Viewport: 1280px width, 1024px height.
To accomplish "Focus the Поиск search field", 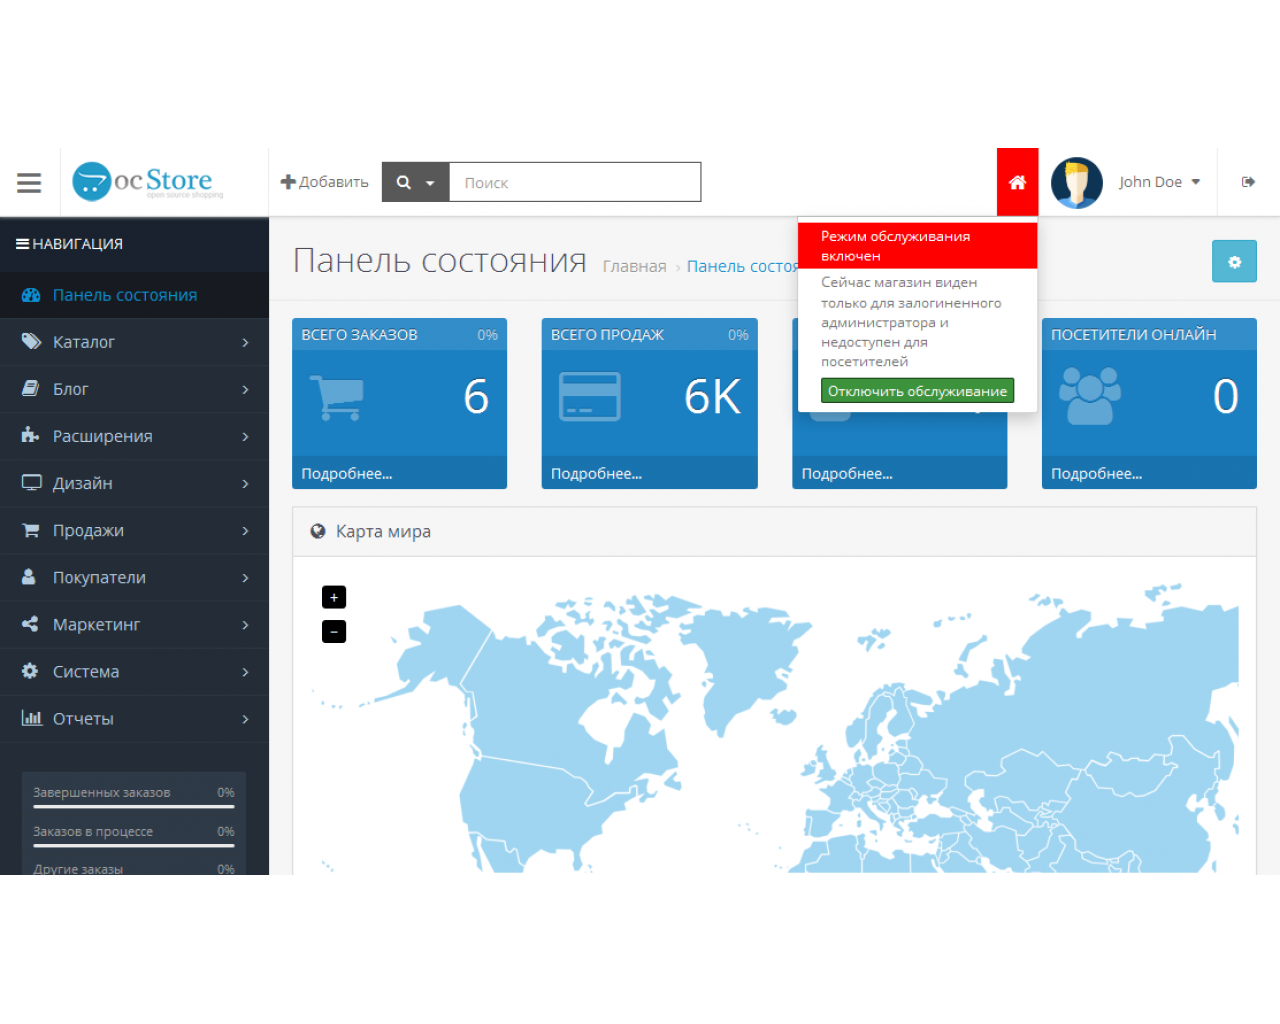I will [575, 182].
